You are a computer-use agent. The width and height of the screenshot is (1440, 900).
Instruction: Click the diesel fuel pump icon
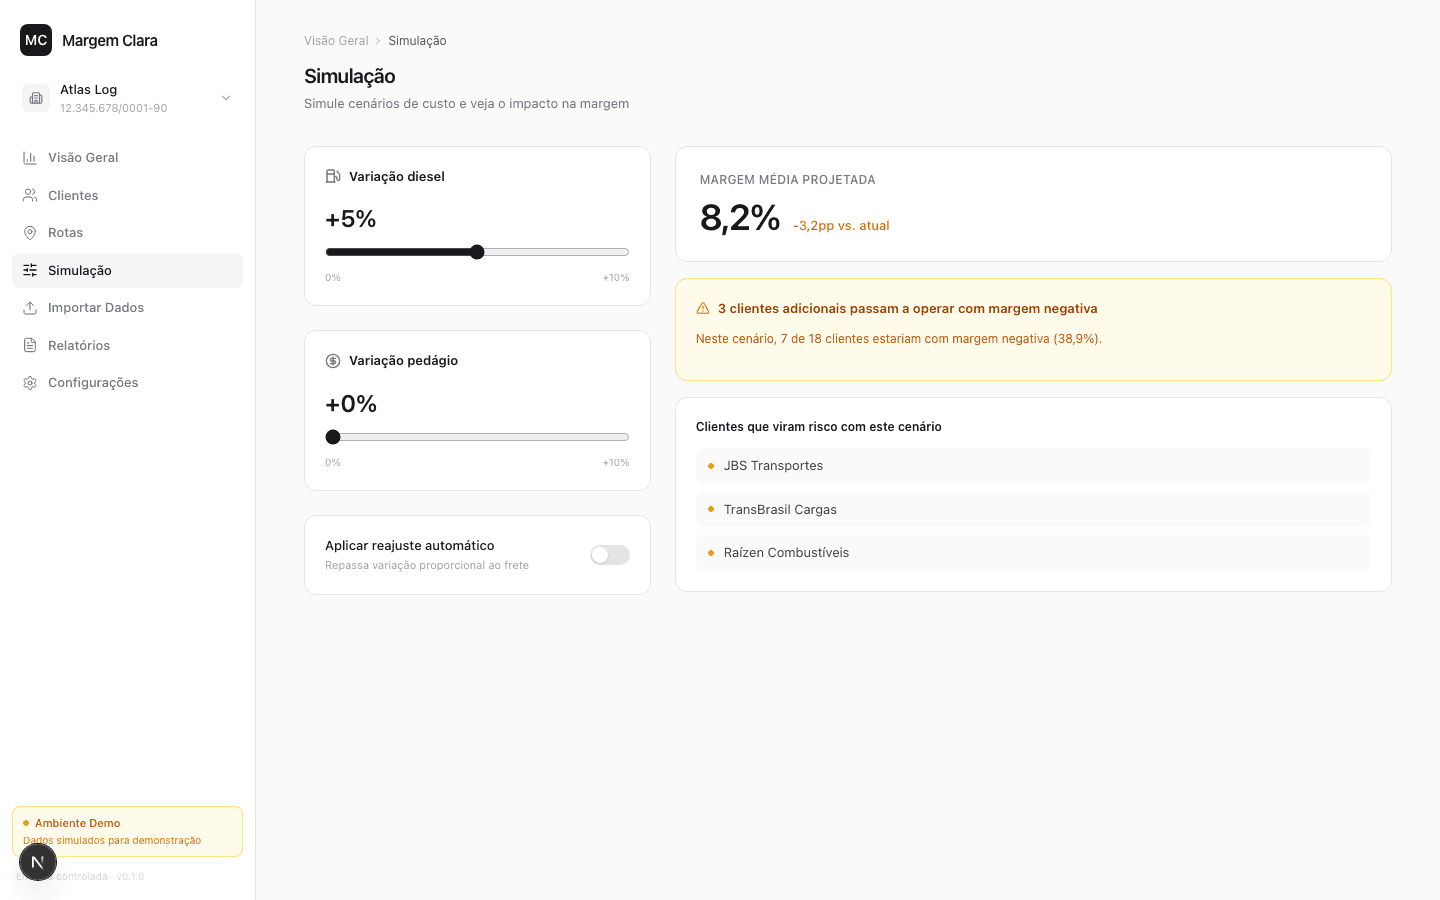pos(333,176)
